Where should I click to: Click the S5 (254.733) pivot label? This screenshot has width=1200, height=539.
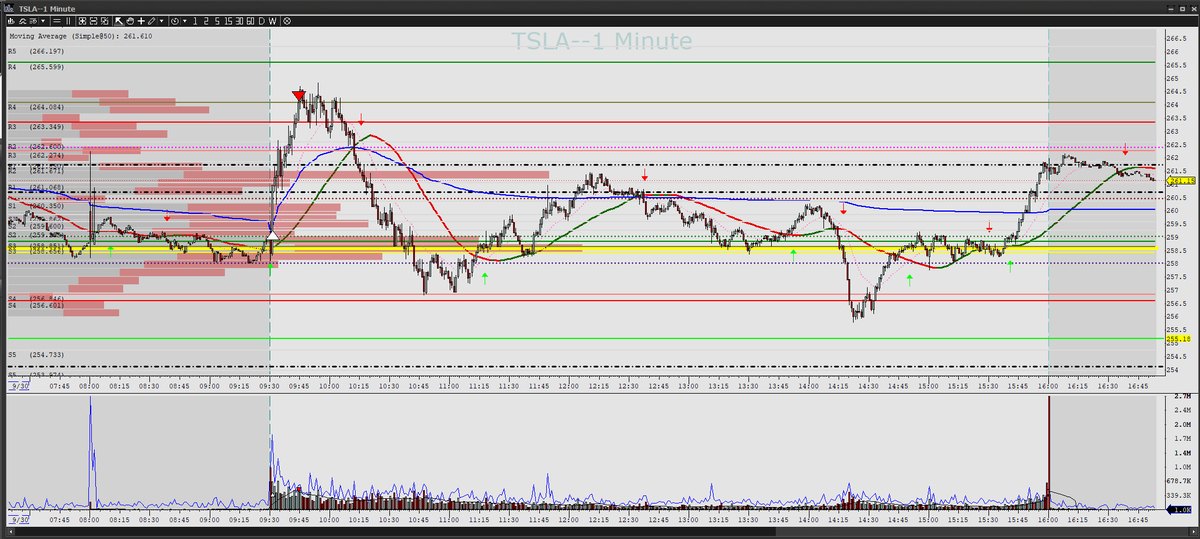pos(36,354)
